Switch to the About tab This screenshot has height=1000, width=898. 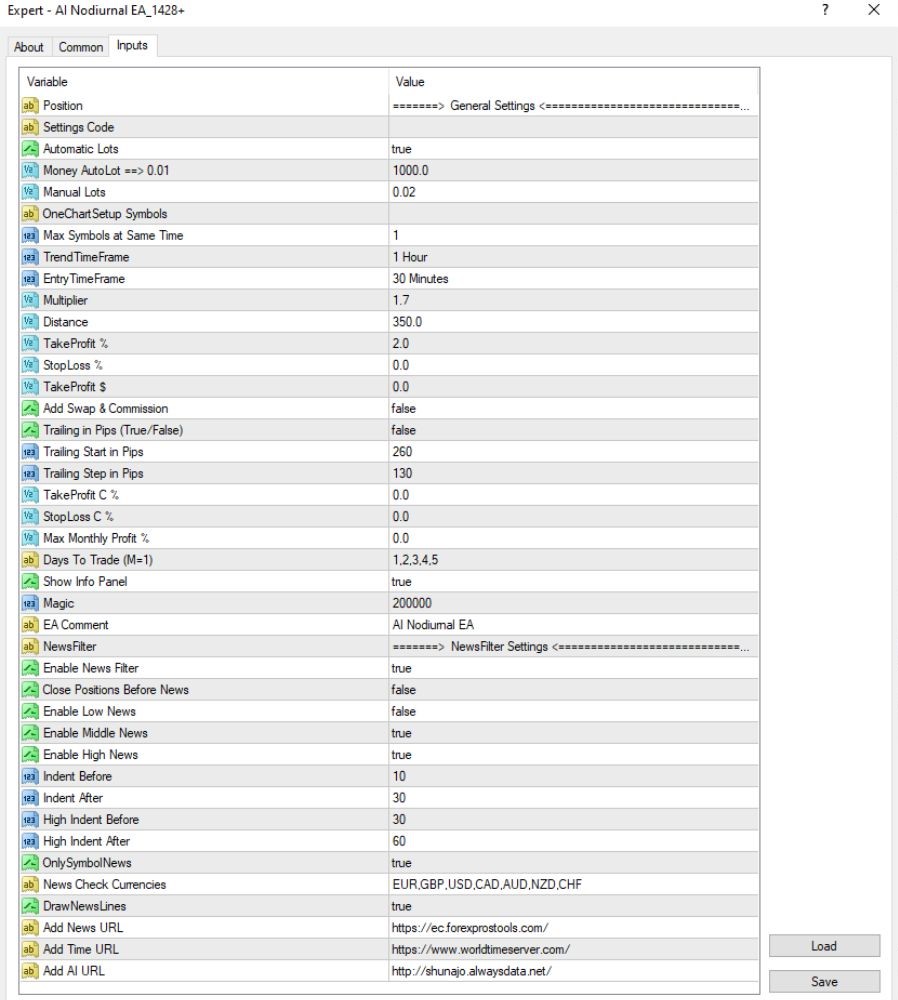point(29,47)
